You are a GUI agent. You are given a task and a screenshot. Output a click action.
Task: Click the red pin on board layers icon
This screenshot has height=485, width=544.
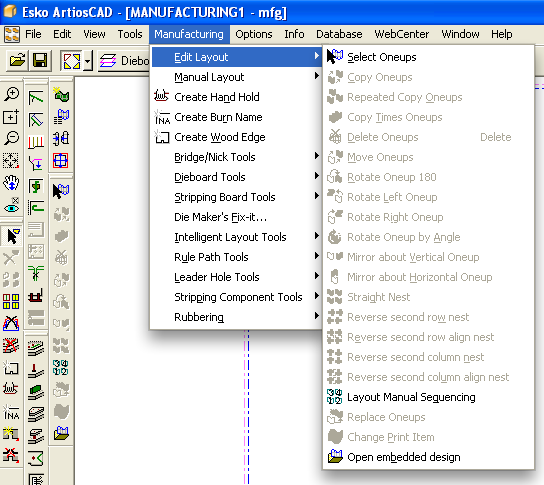36,370
